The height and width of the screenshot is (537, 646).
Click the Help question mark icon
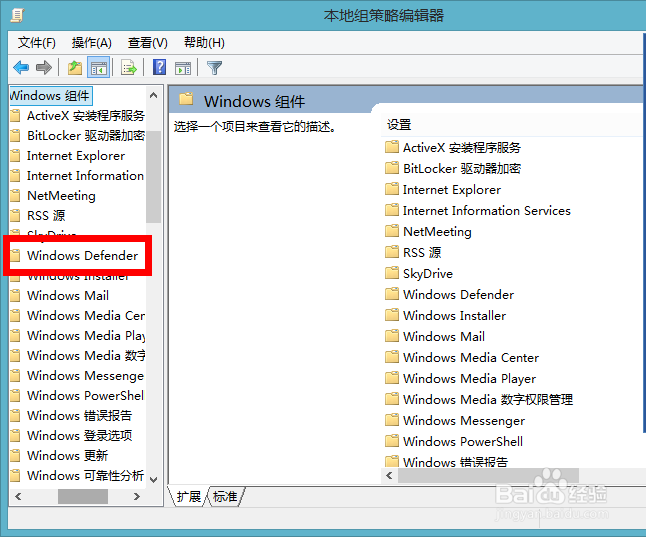point(159,67)
